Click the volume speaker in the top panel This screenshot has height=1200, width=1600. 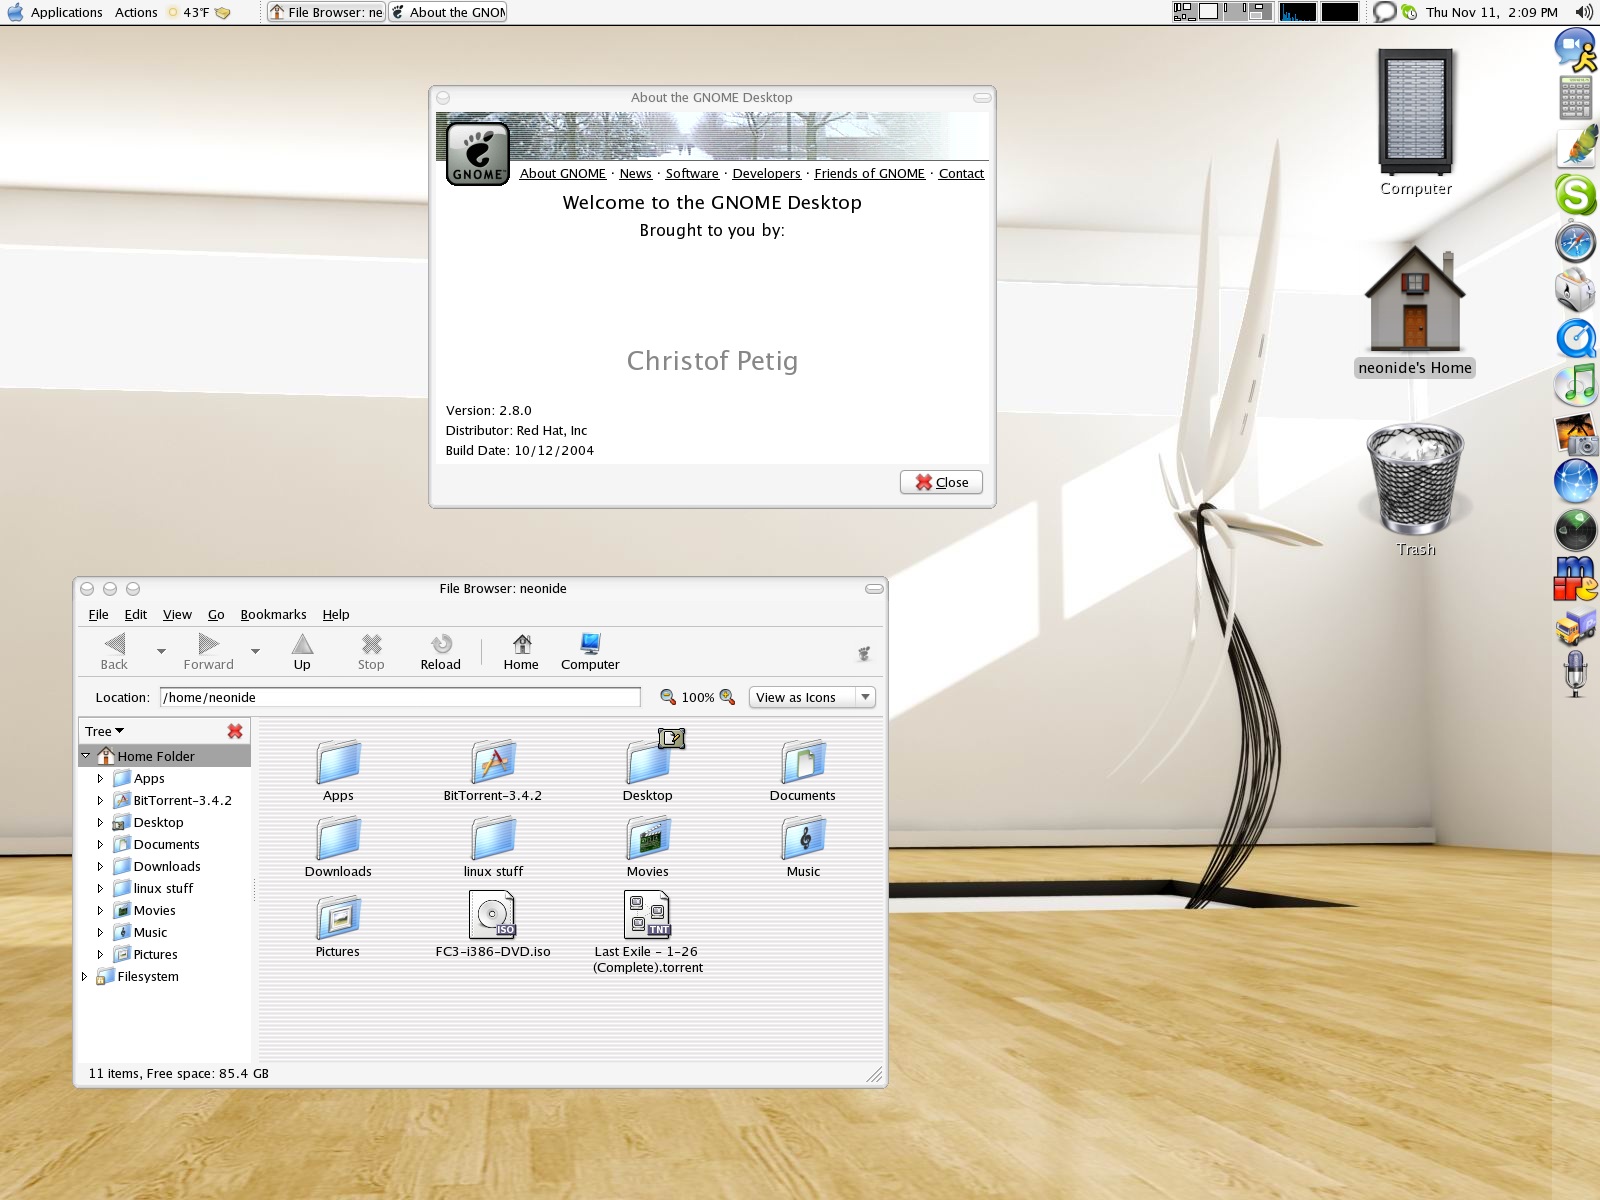pyautogui.click(x=1583, y=12)
